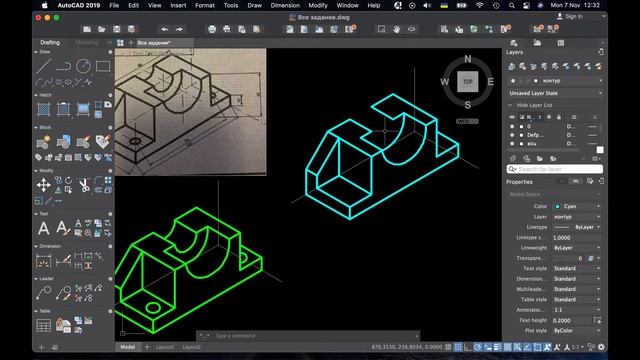The image size is (640, 360).
Task: Open the Draw menu
Action: [254, 5]
